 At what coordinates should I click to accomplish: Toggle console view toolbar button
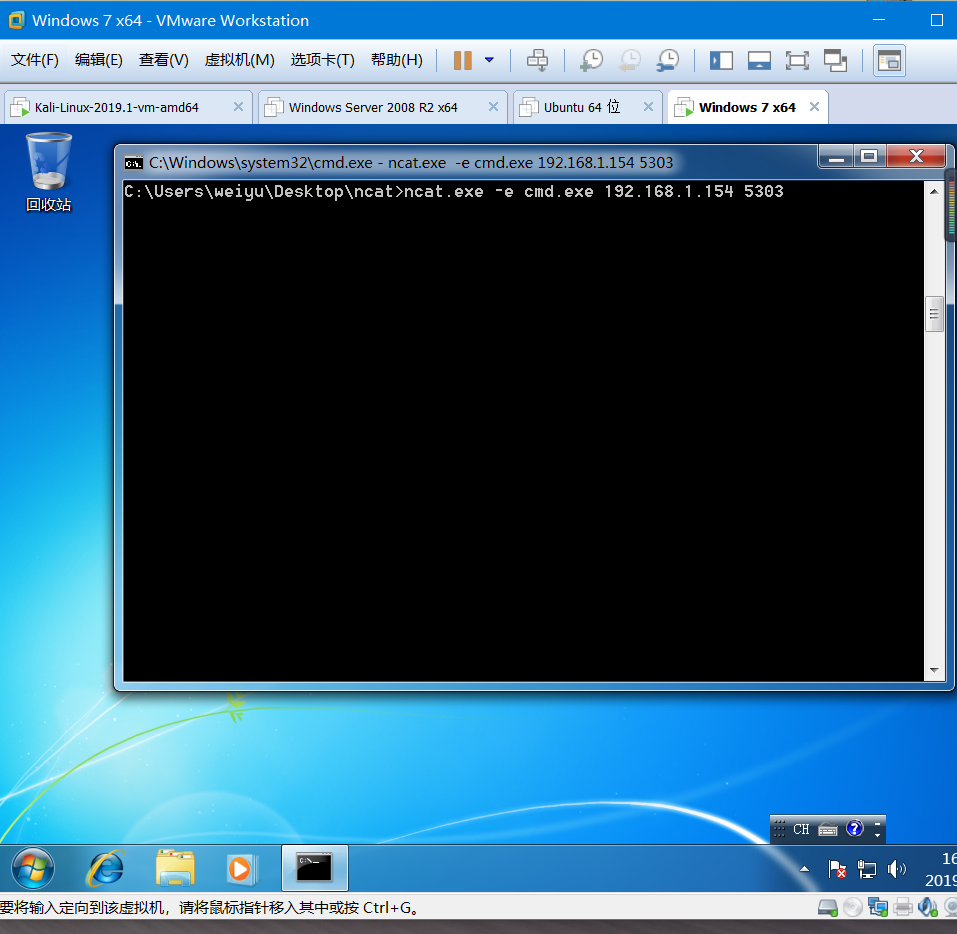(x=889, y=60)
